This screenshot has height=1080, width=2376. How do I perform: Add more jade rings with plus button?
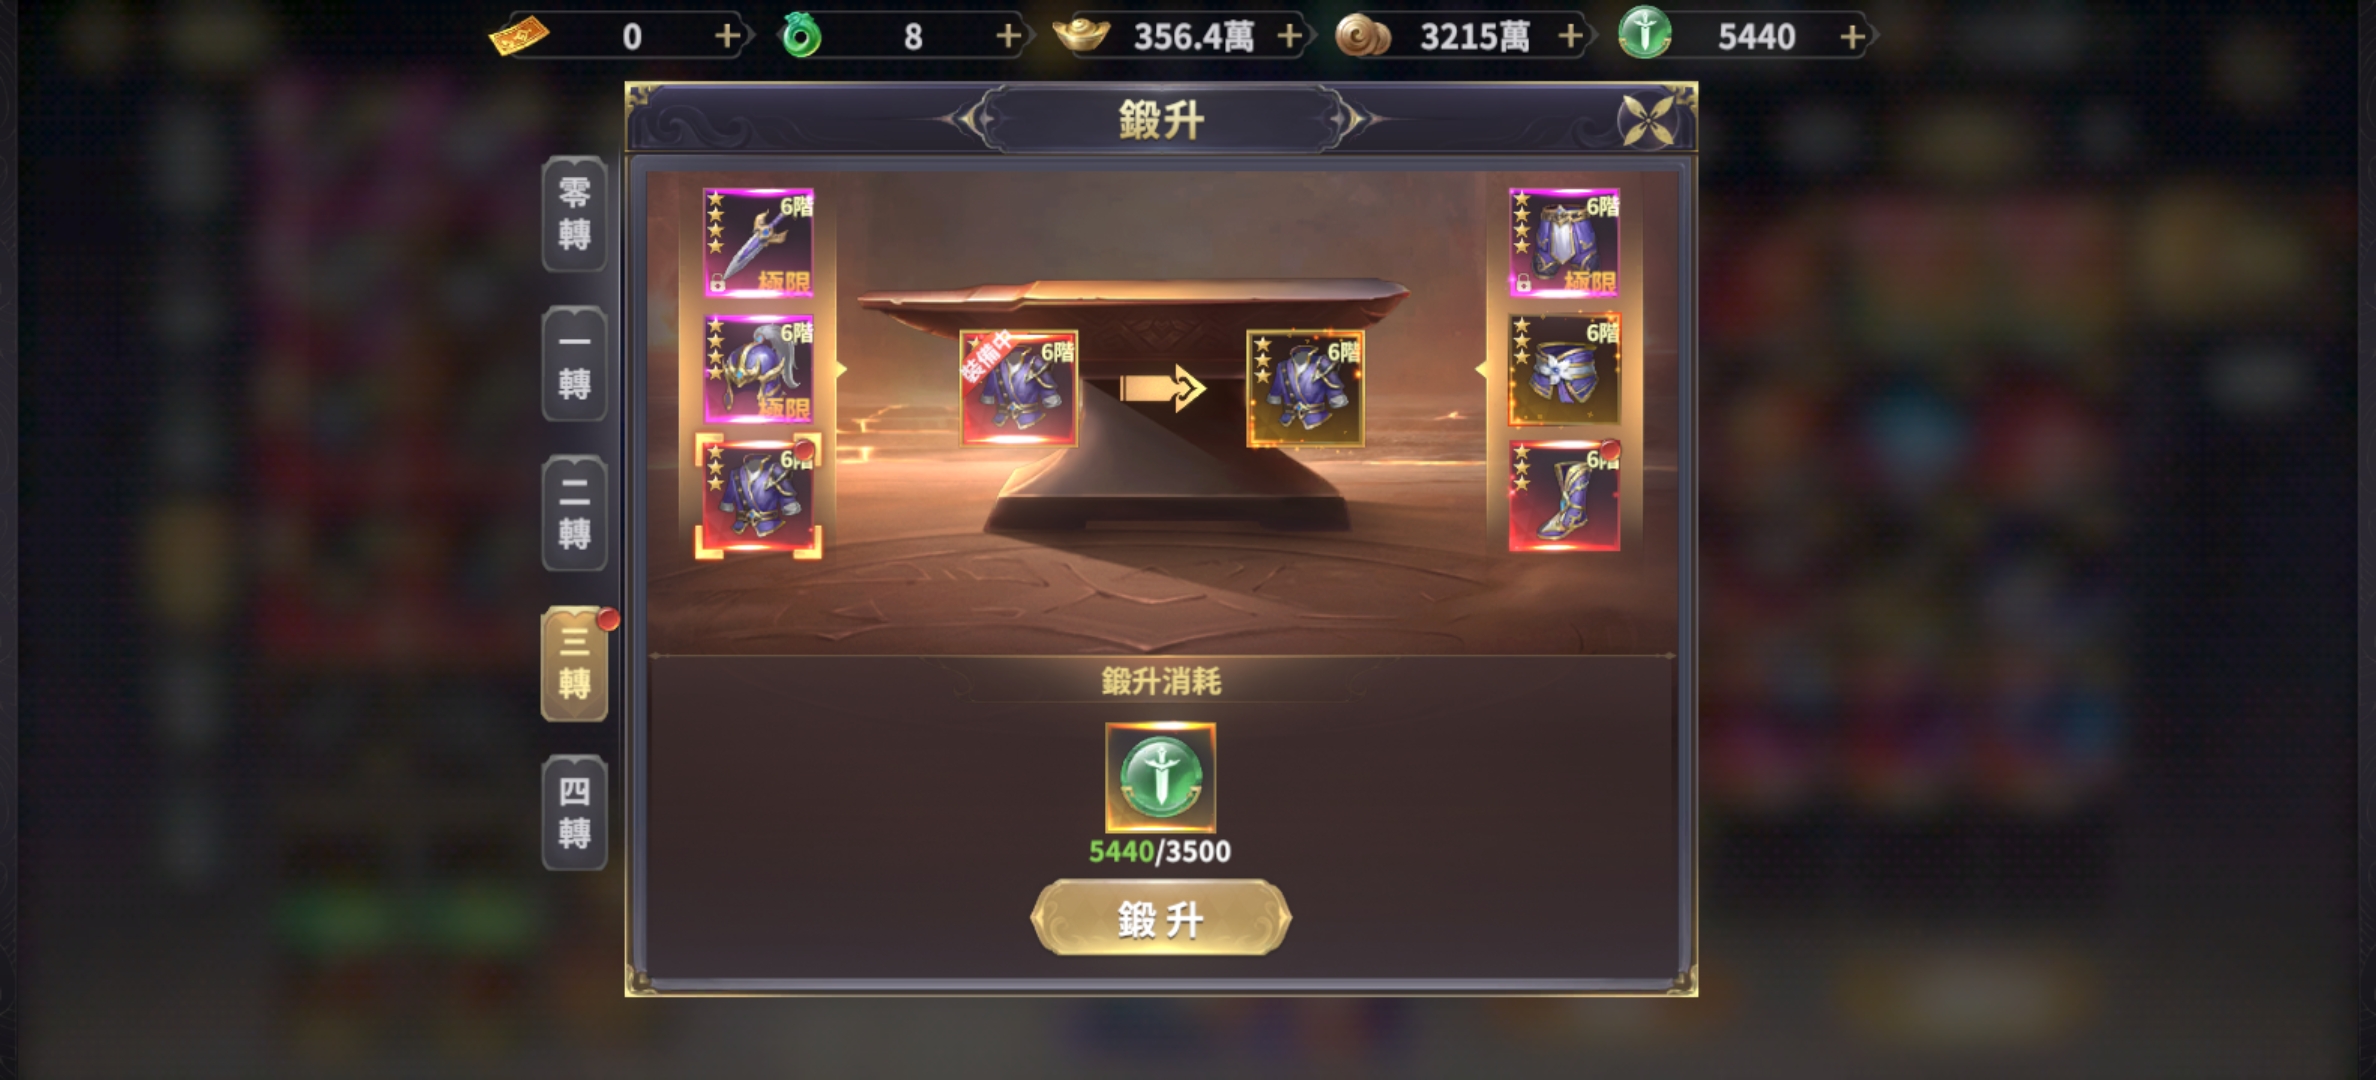[x=1009, y=37]
